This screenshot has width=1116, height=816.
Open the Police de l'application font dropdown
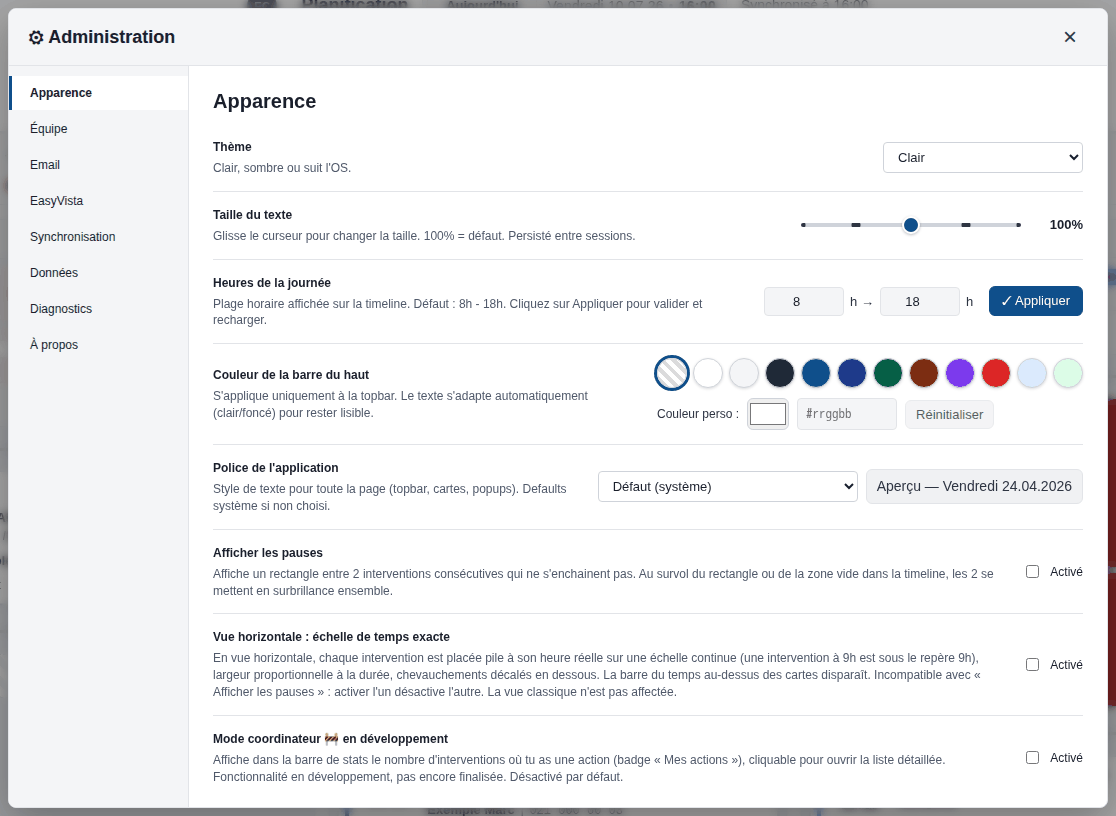coord(727,487)
